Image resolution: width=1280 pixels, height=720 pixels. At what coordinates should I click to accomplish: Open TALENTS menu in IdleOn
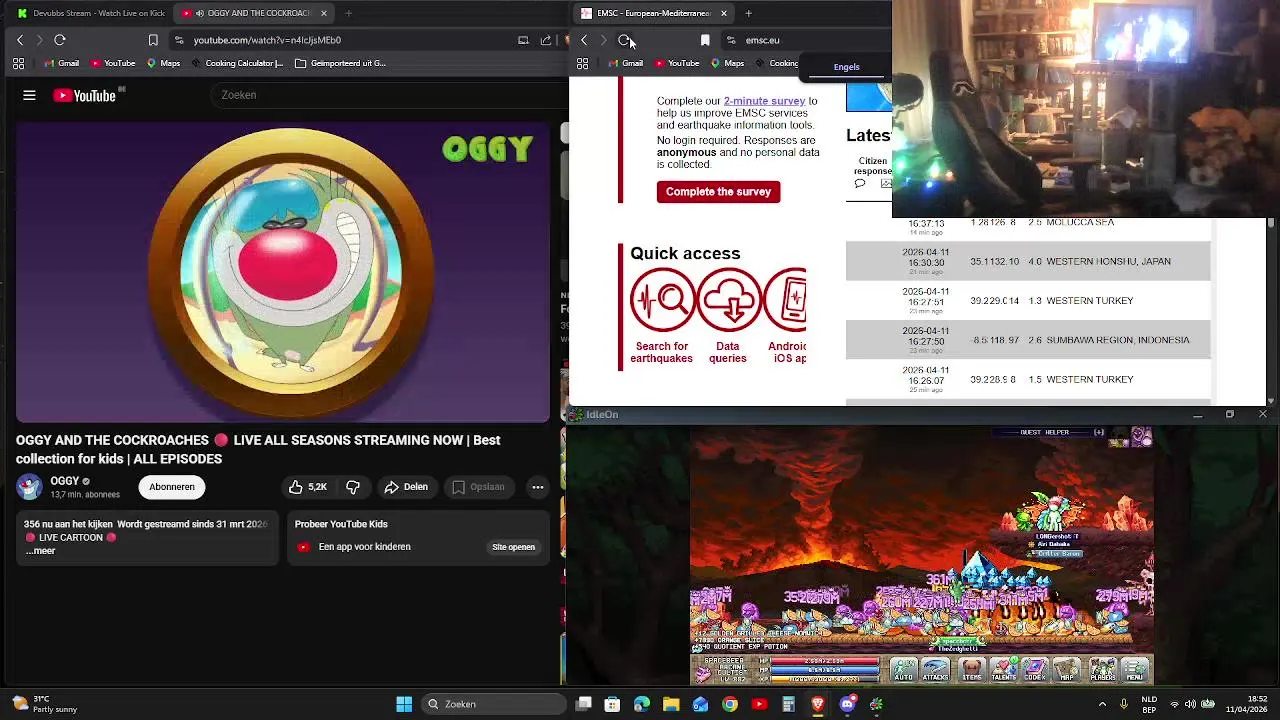(x=1003, y=670)
